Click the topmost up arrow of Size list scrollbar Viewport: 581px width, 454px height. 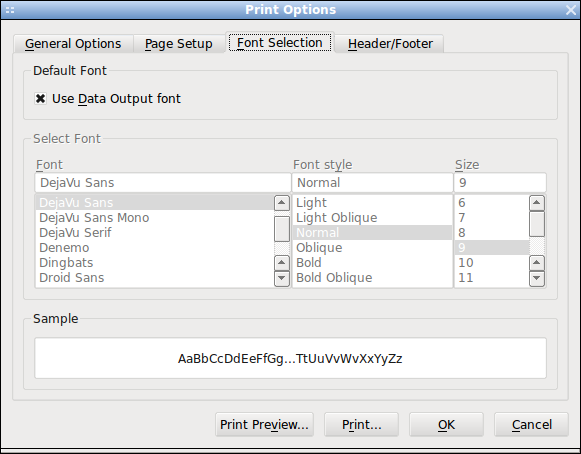537,203
